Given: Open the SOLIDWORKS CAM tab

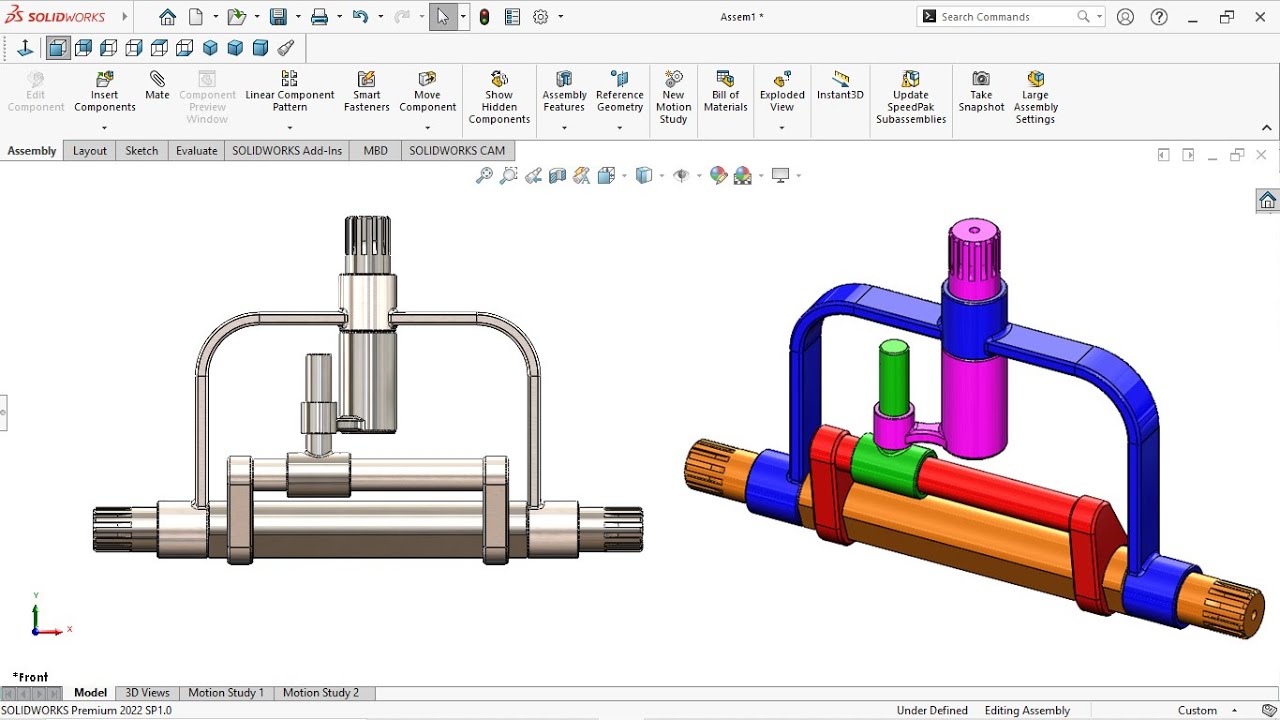Looking at the screenshot, I should pyautogui.click(x=457, y=151).
